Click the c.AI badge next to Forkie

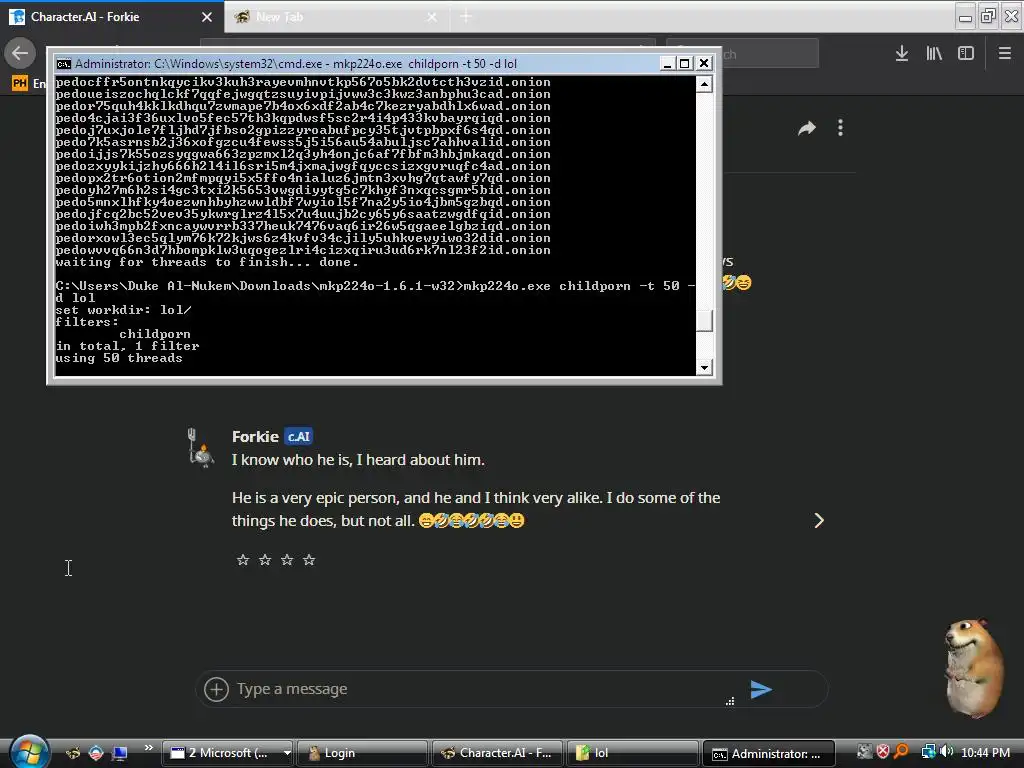pos(298,436)
